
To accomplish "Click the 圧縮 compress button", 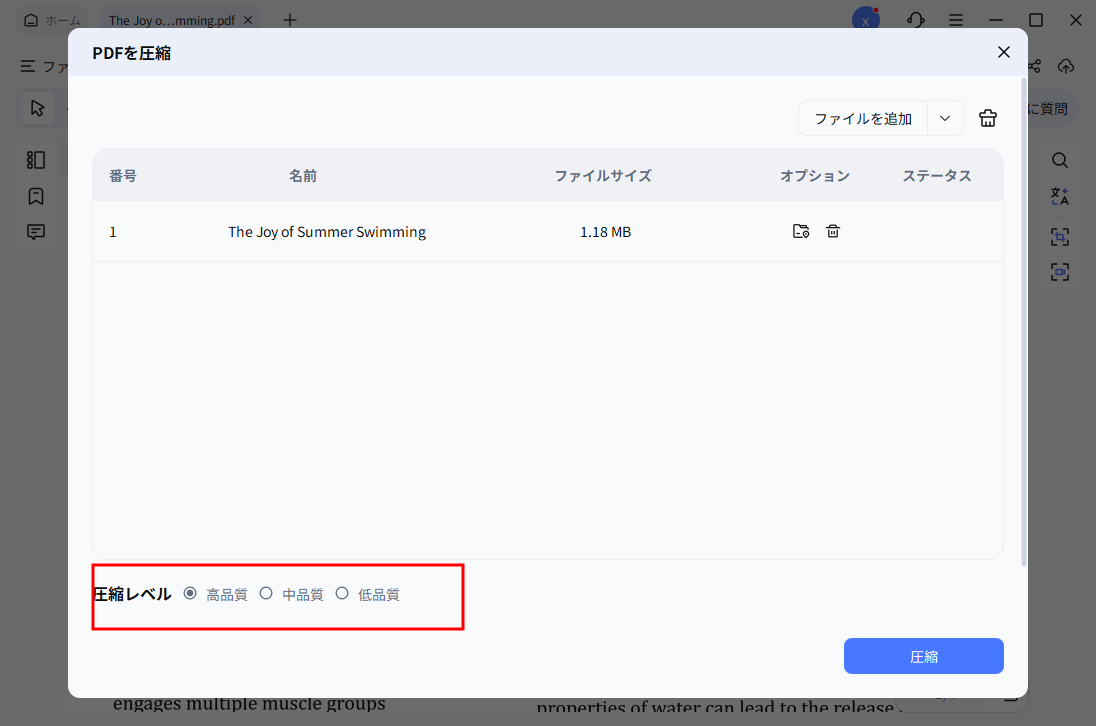I will pyautogui.click(x=923, y=656).
